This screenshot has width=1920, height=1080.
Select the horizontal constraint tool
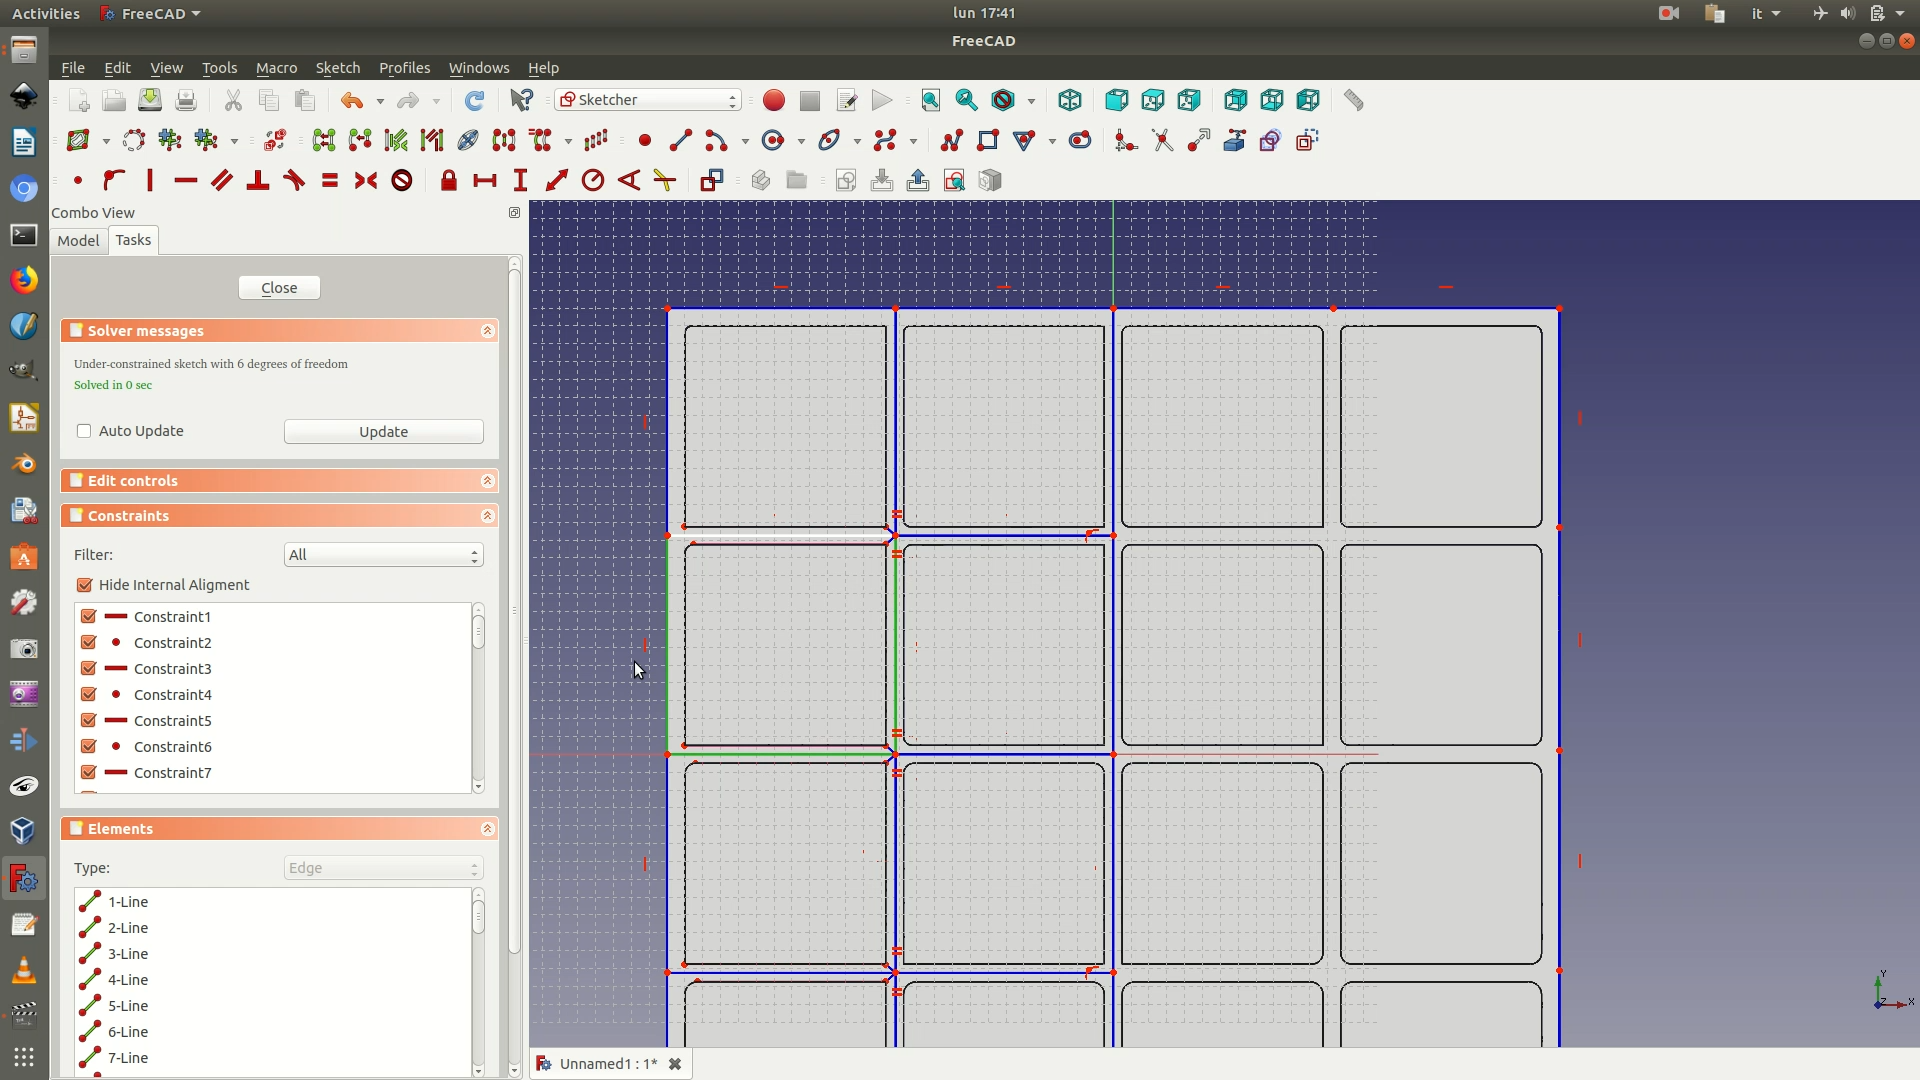click(186, 180)
